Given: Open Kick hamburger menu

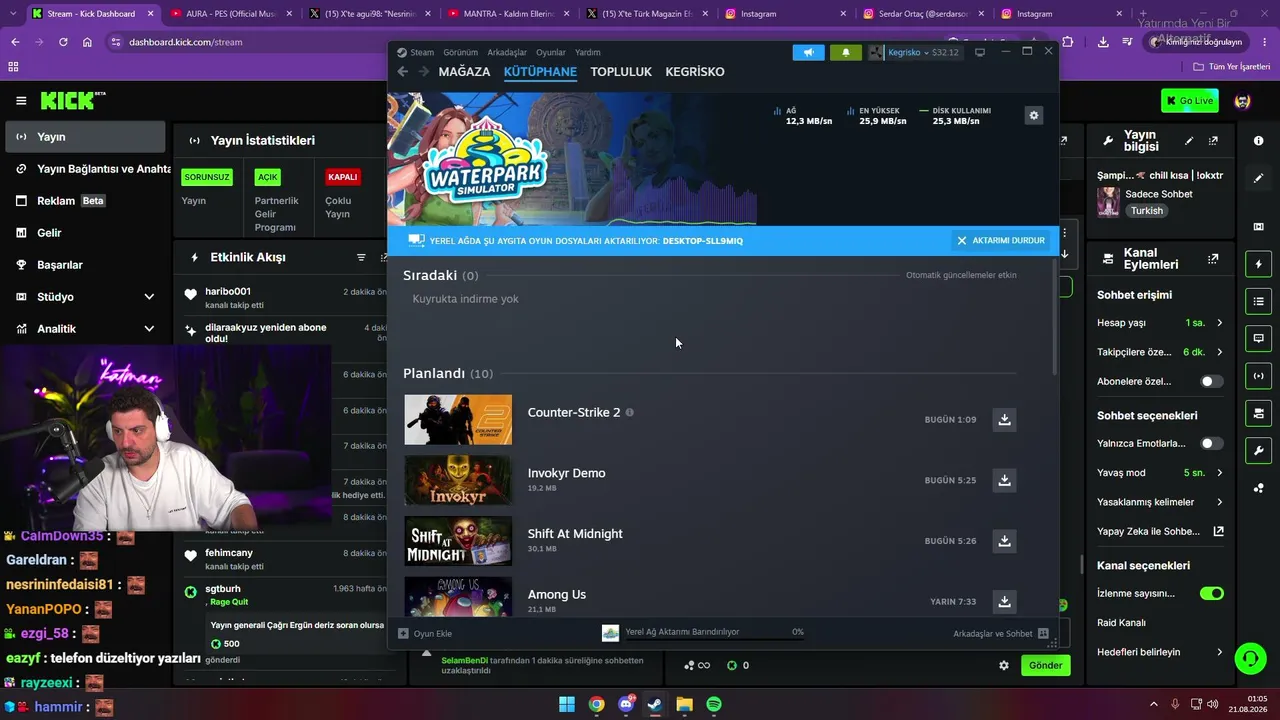Looking at the screenshot, I should click(x=21, y=100).
